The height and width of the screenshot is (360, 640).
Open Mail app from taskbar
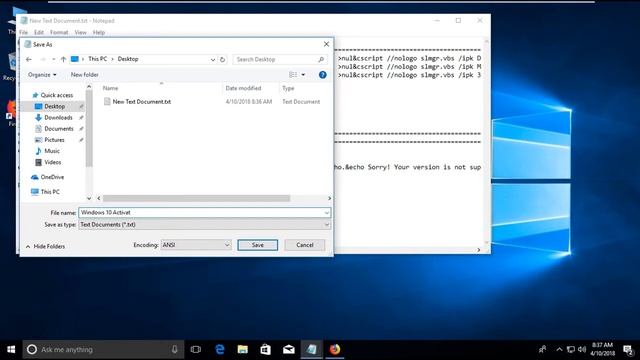(289, 349)
